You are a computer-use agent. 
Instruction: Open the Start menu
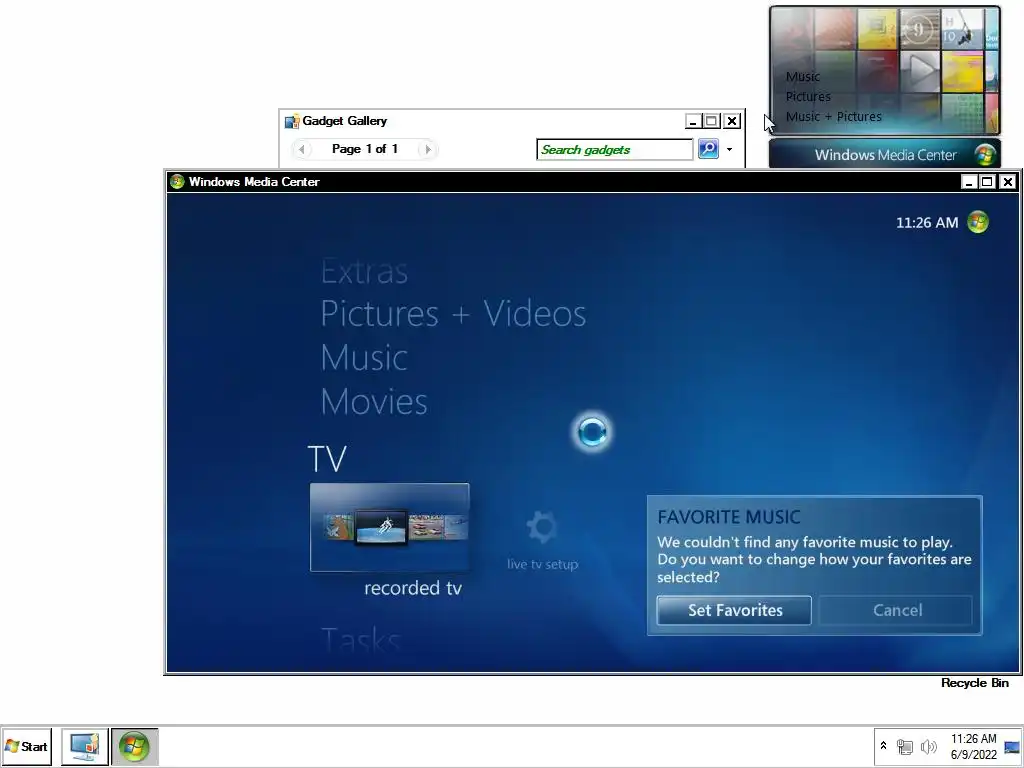pyautogui.click(x=27, y=746)
